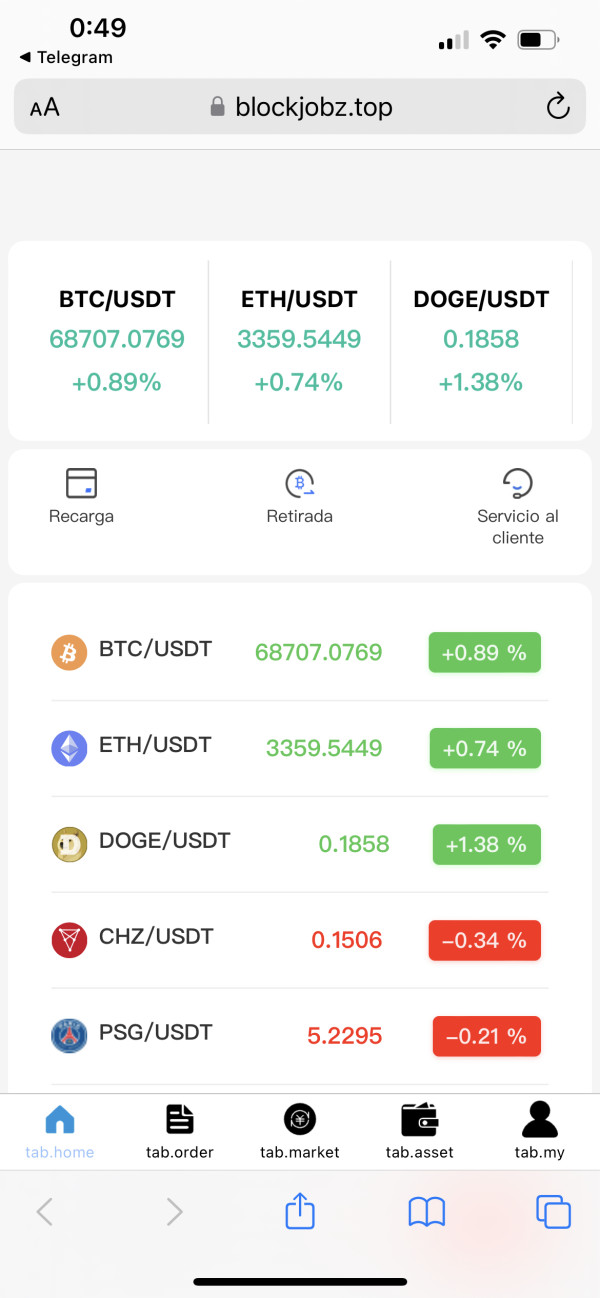Screen dimensions: 600x1298
Task: Tap the Ethereum coin icon
Action: pyautogui.click(x=69, y=748)
